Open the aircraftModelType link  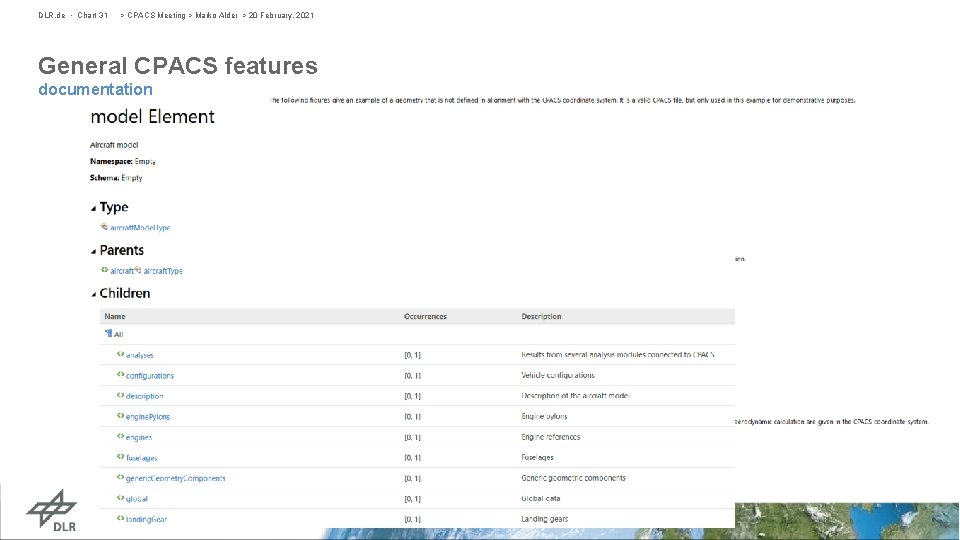point(140,228)
